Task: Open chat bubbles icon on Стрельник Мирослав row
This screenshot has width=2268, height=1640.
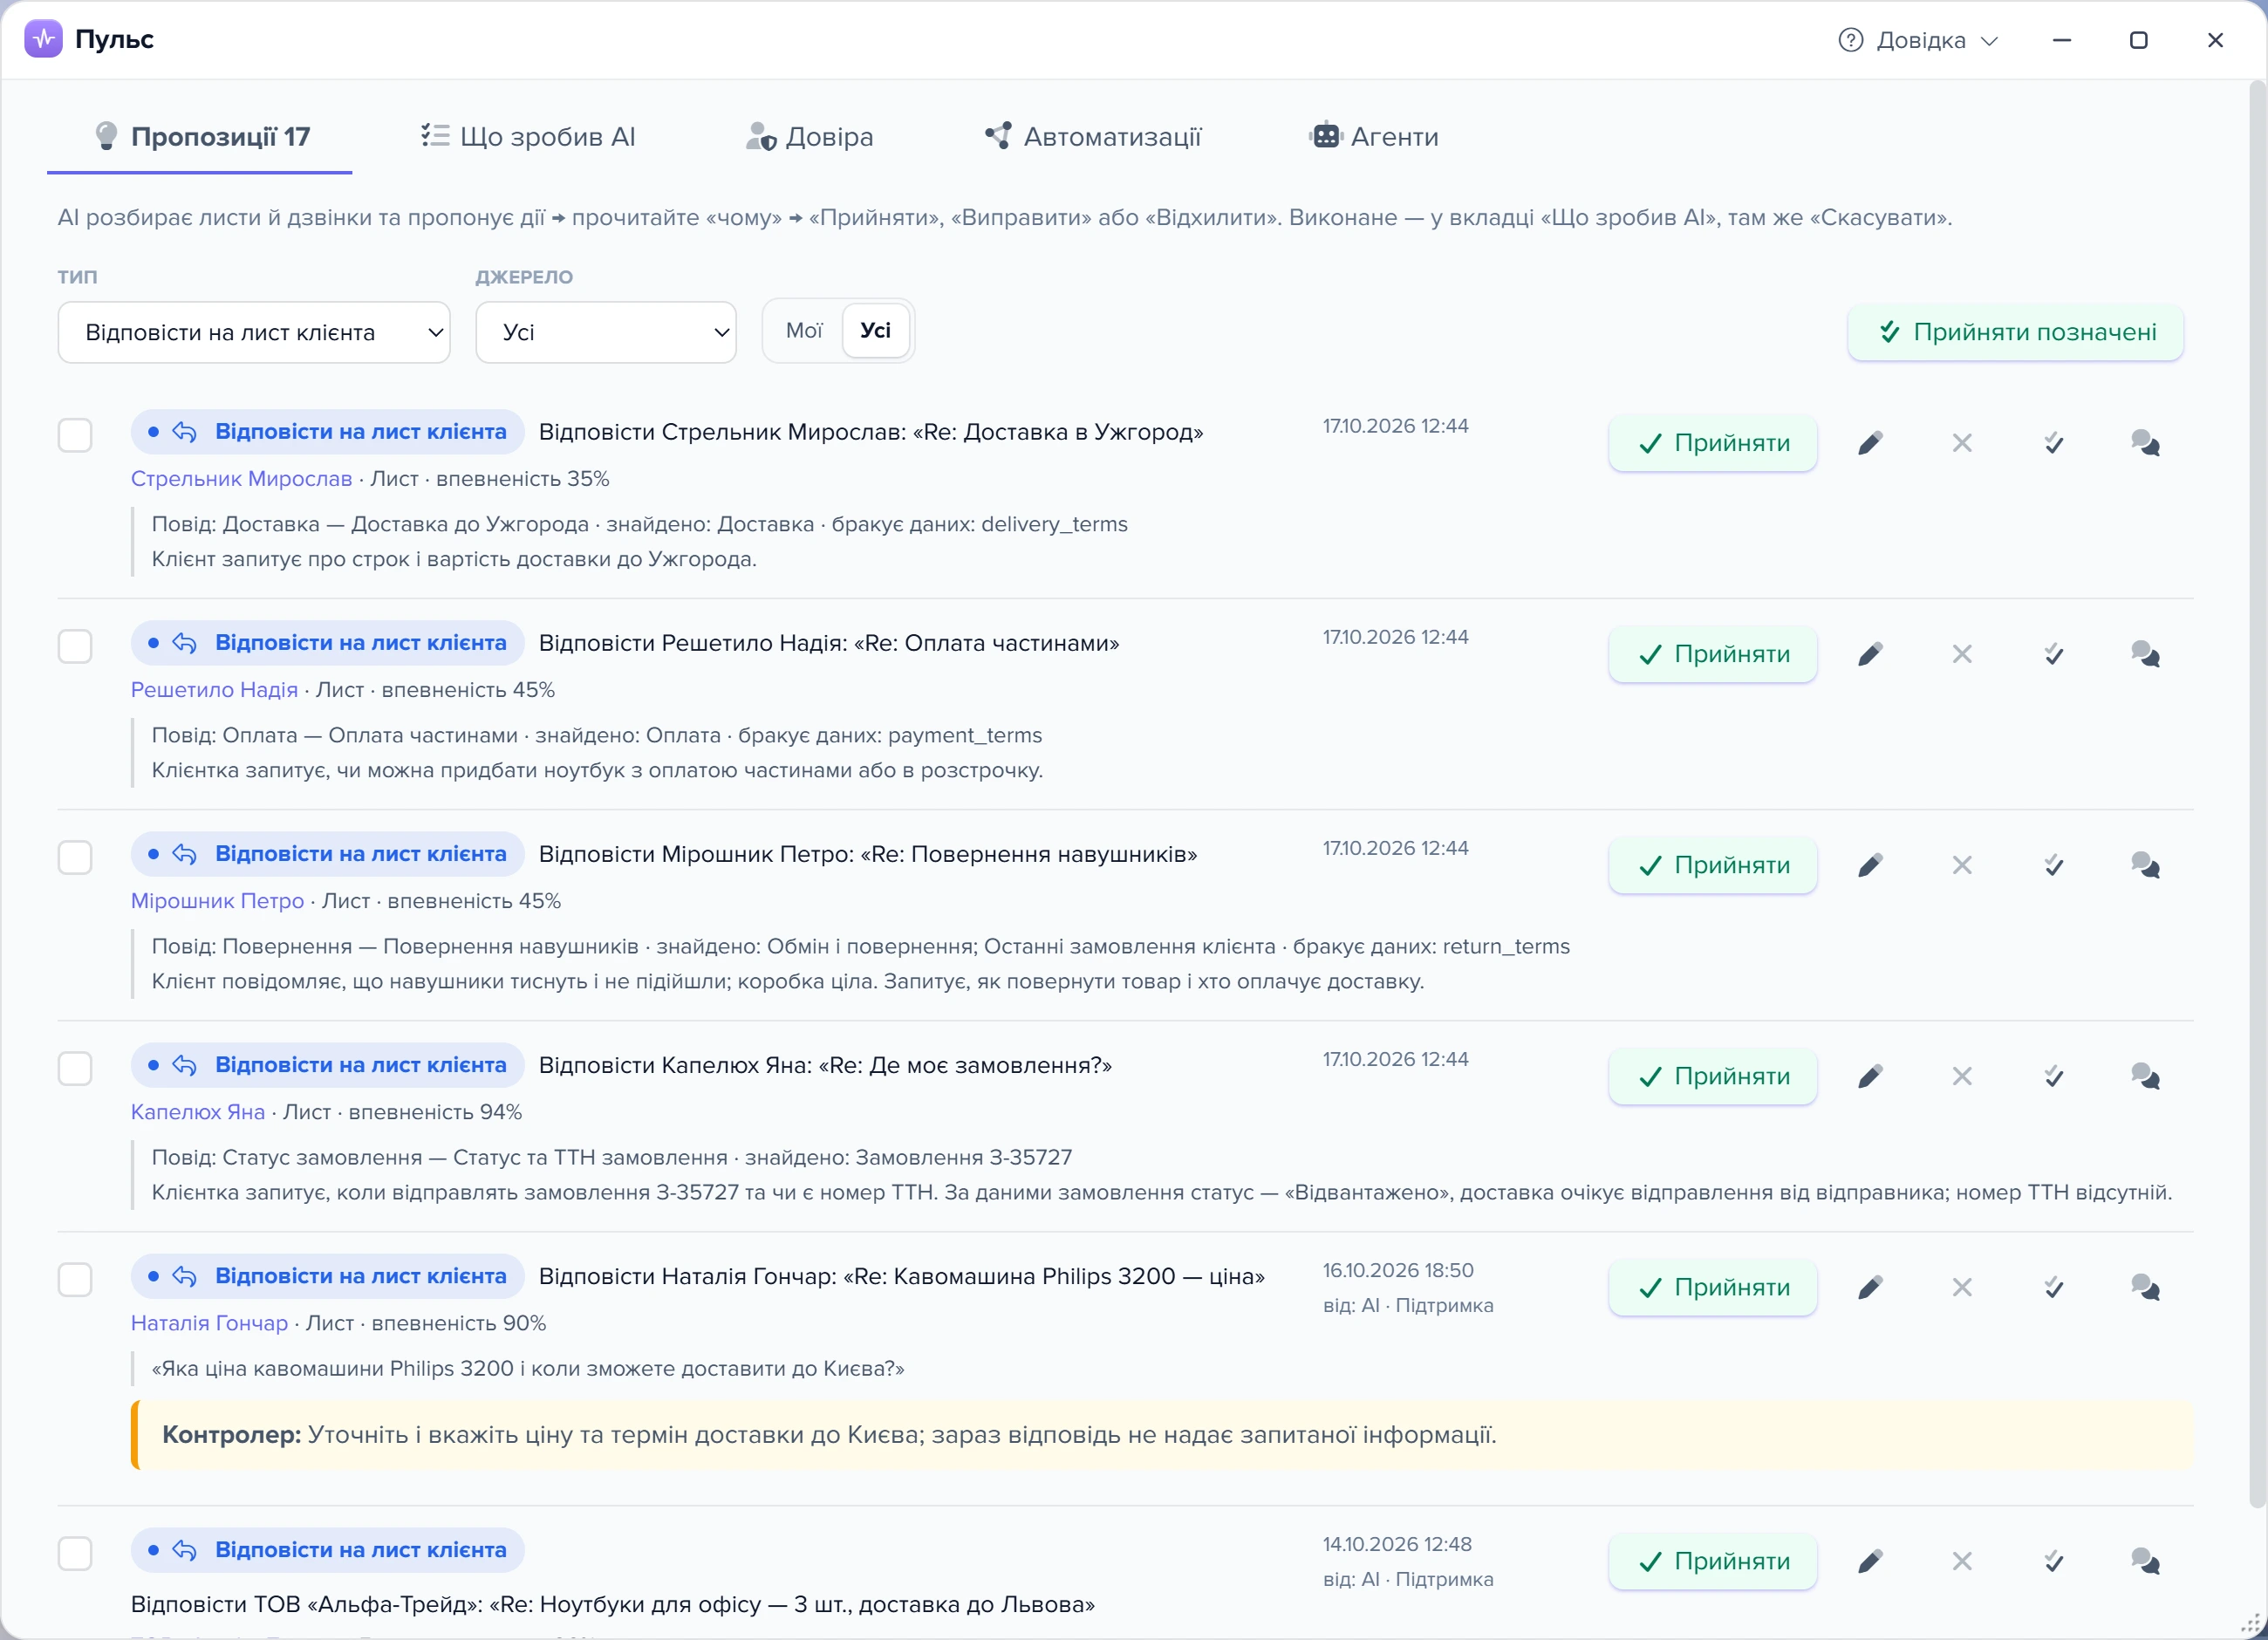Action: click(2145, 443)
